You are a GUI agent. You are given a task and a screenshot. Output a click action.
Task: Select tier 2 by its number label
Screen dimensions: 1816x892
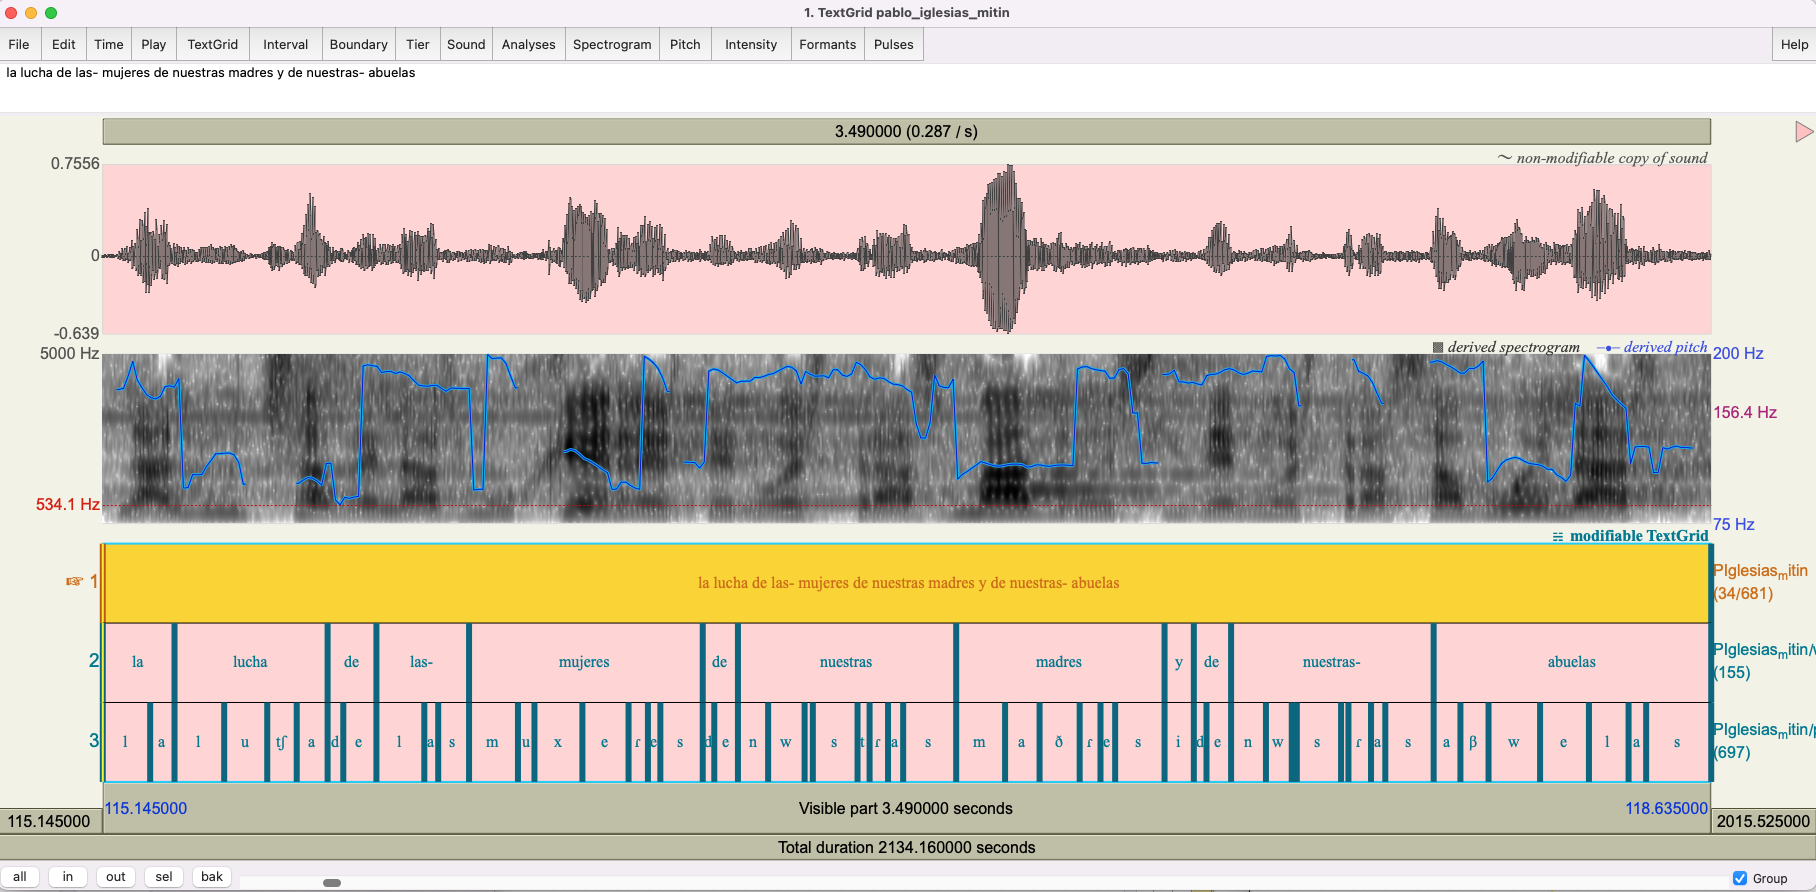pos(93,661)
